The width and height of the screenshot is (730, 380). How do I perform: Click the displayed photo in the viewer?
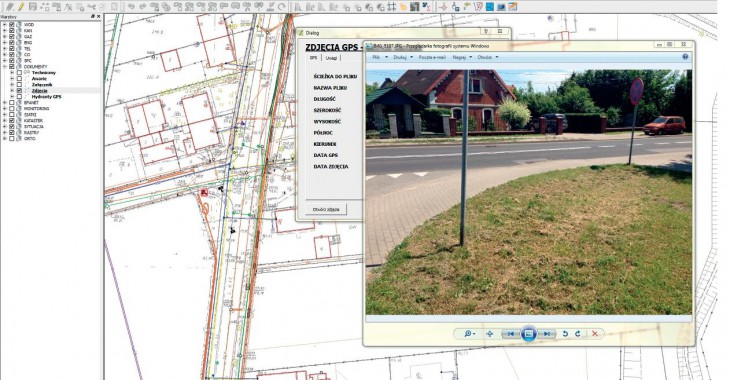point(528,192)
